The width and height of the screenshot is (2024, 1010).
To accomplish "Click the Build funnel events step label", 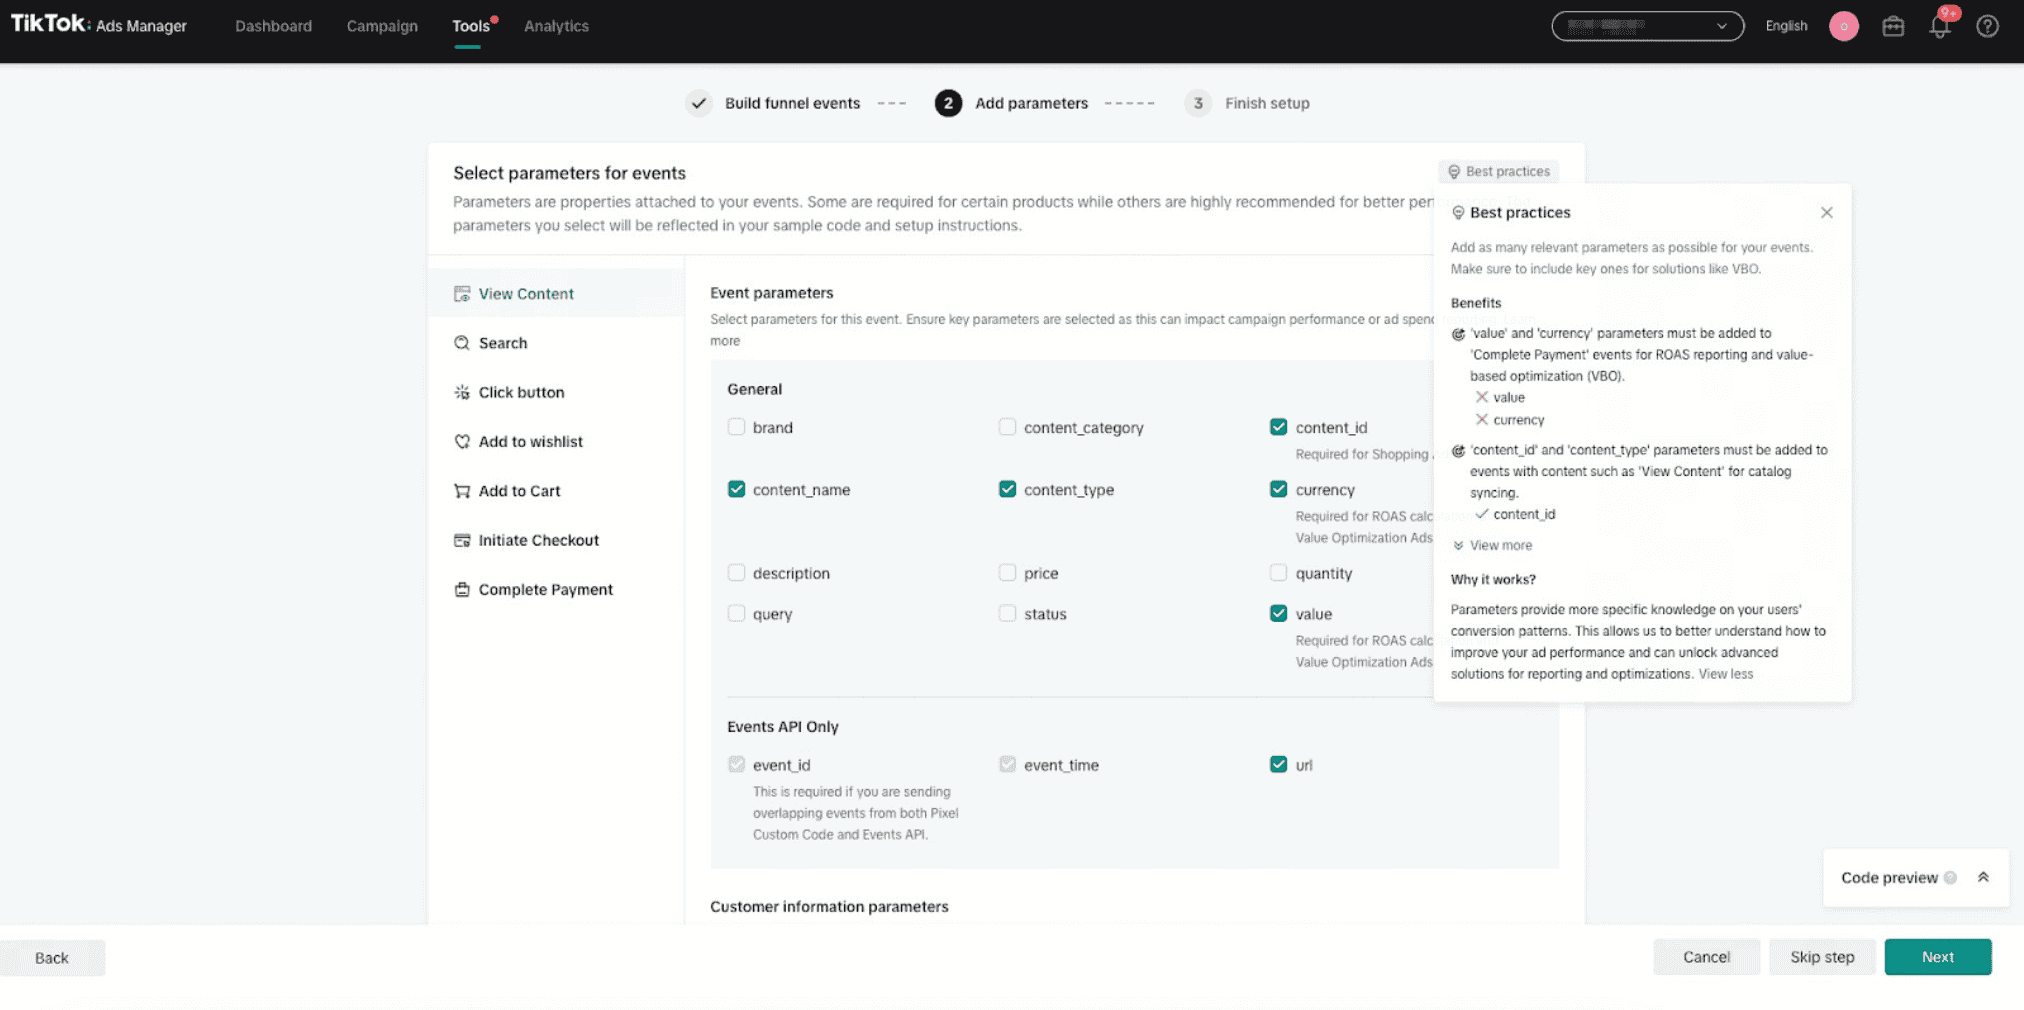I will click(792, 103).
